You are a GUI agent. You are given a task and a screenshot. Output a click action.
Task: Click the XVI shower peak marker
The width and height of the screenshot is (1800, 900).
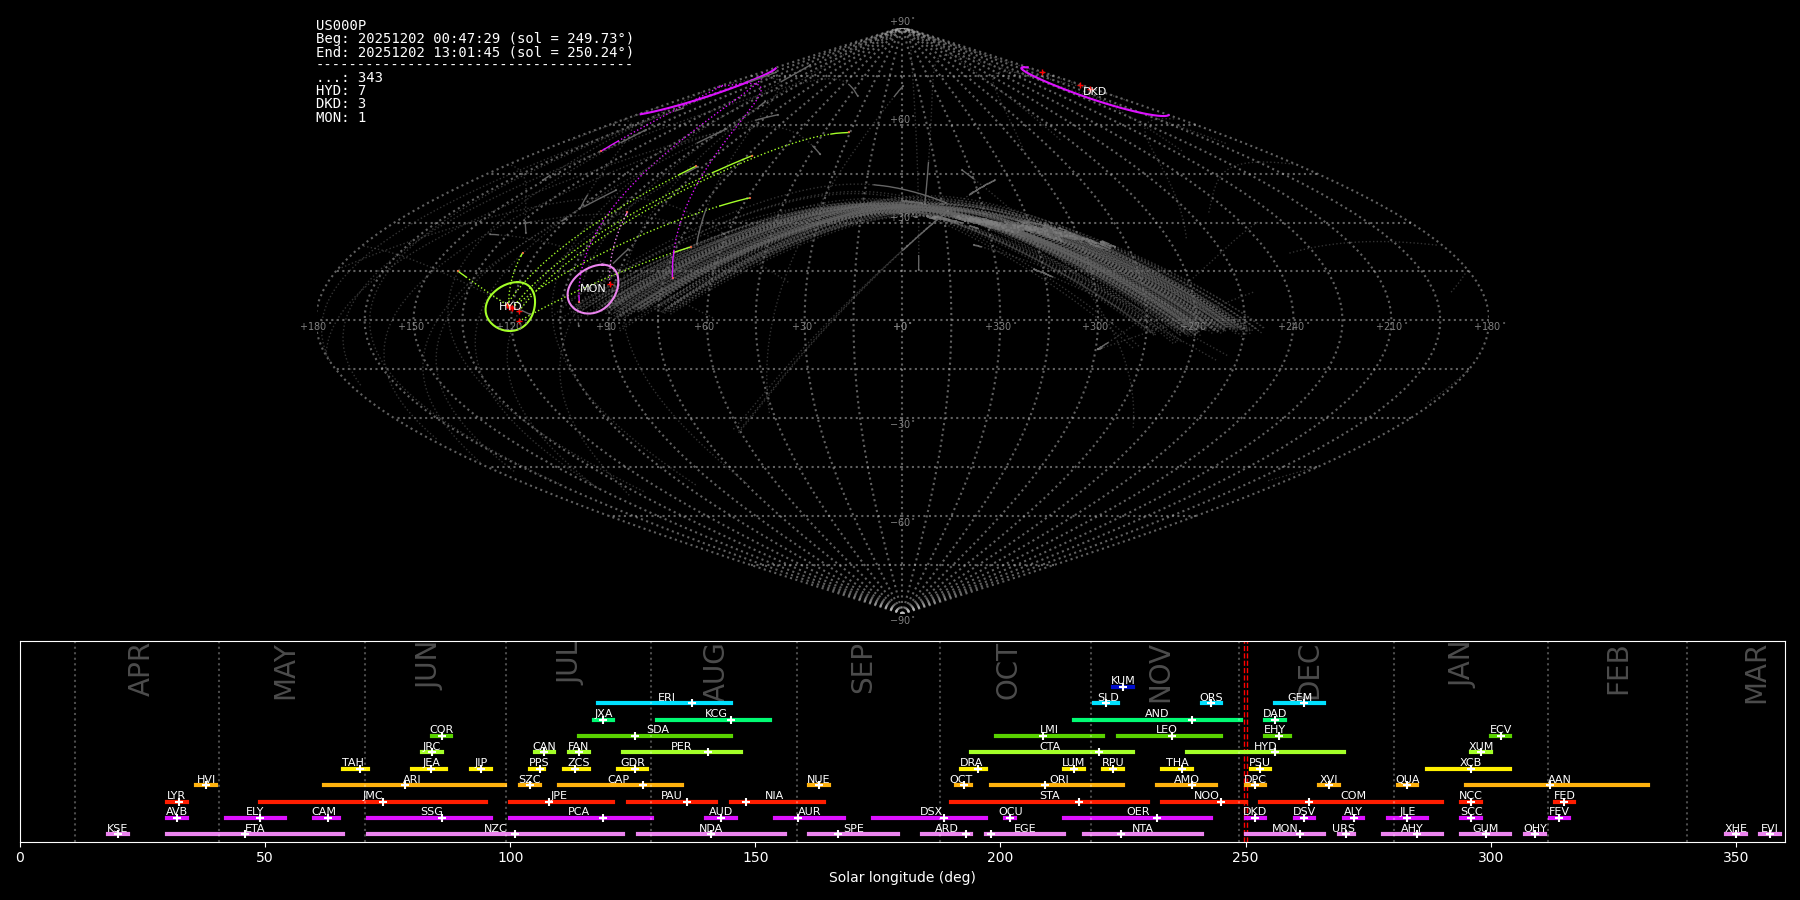tap(1329, 785)
